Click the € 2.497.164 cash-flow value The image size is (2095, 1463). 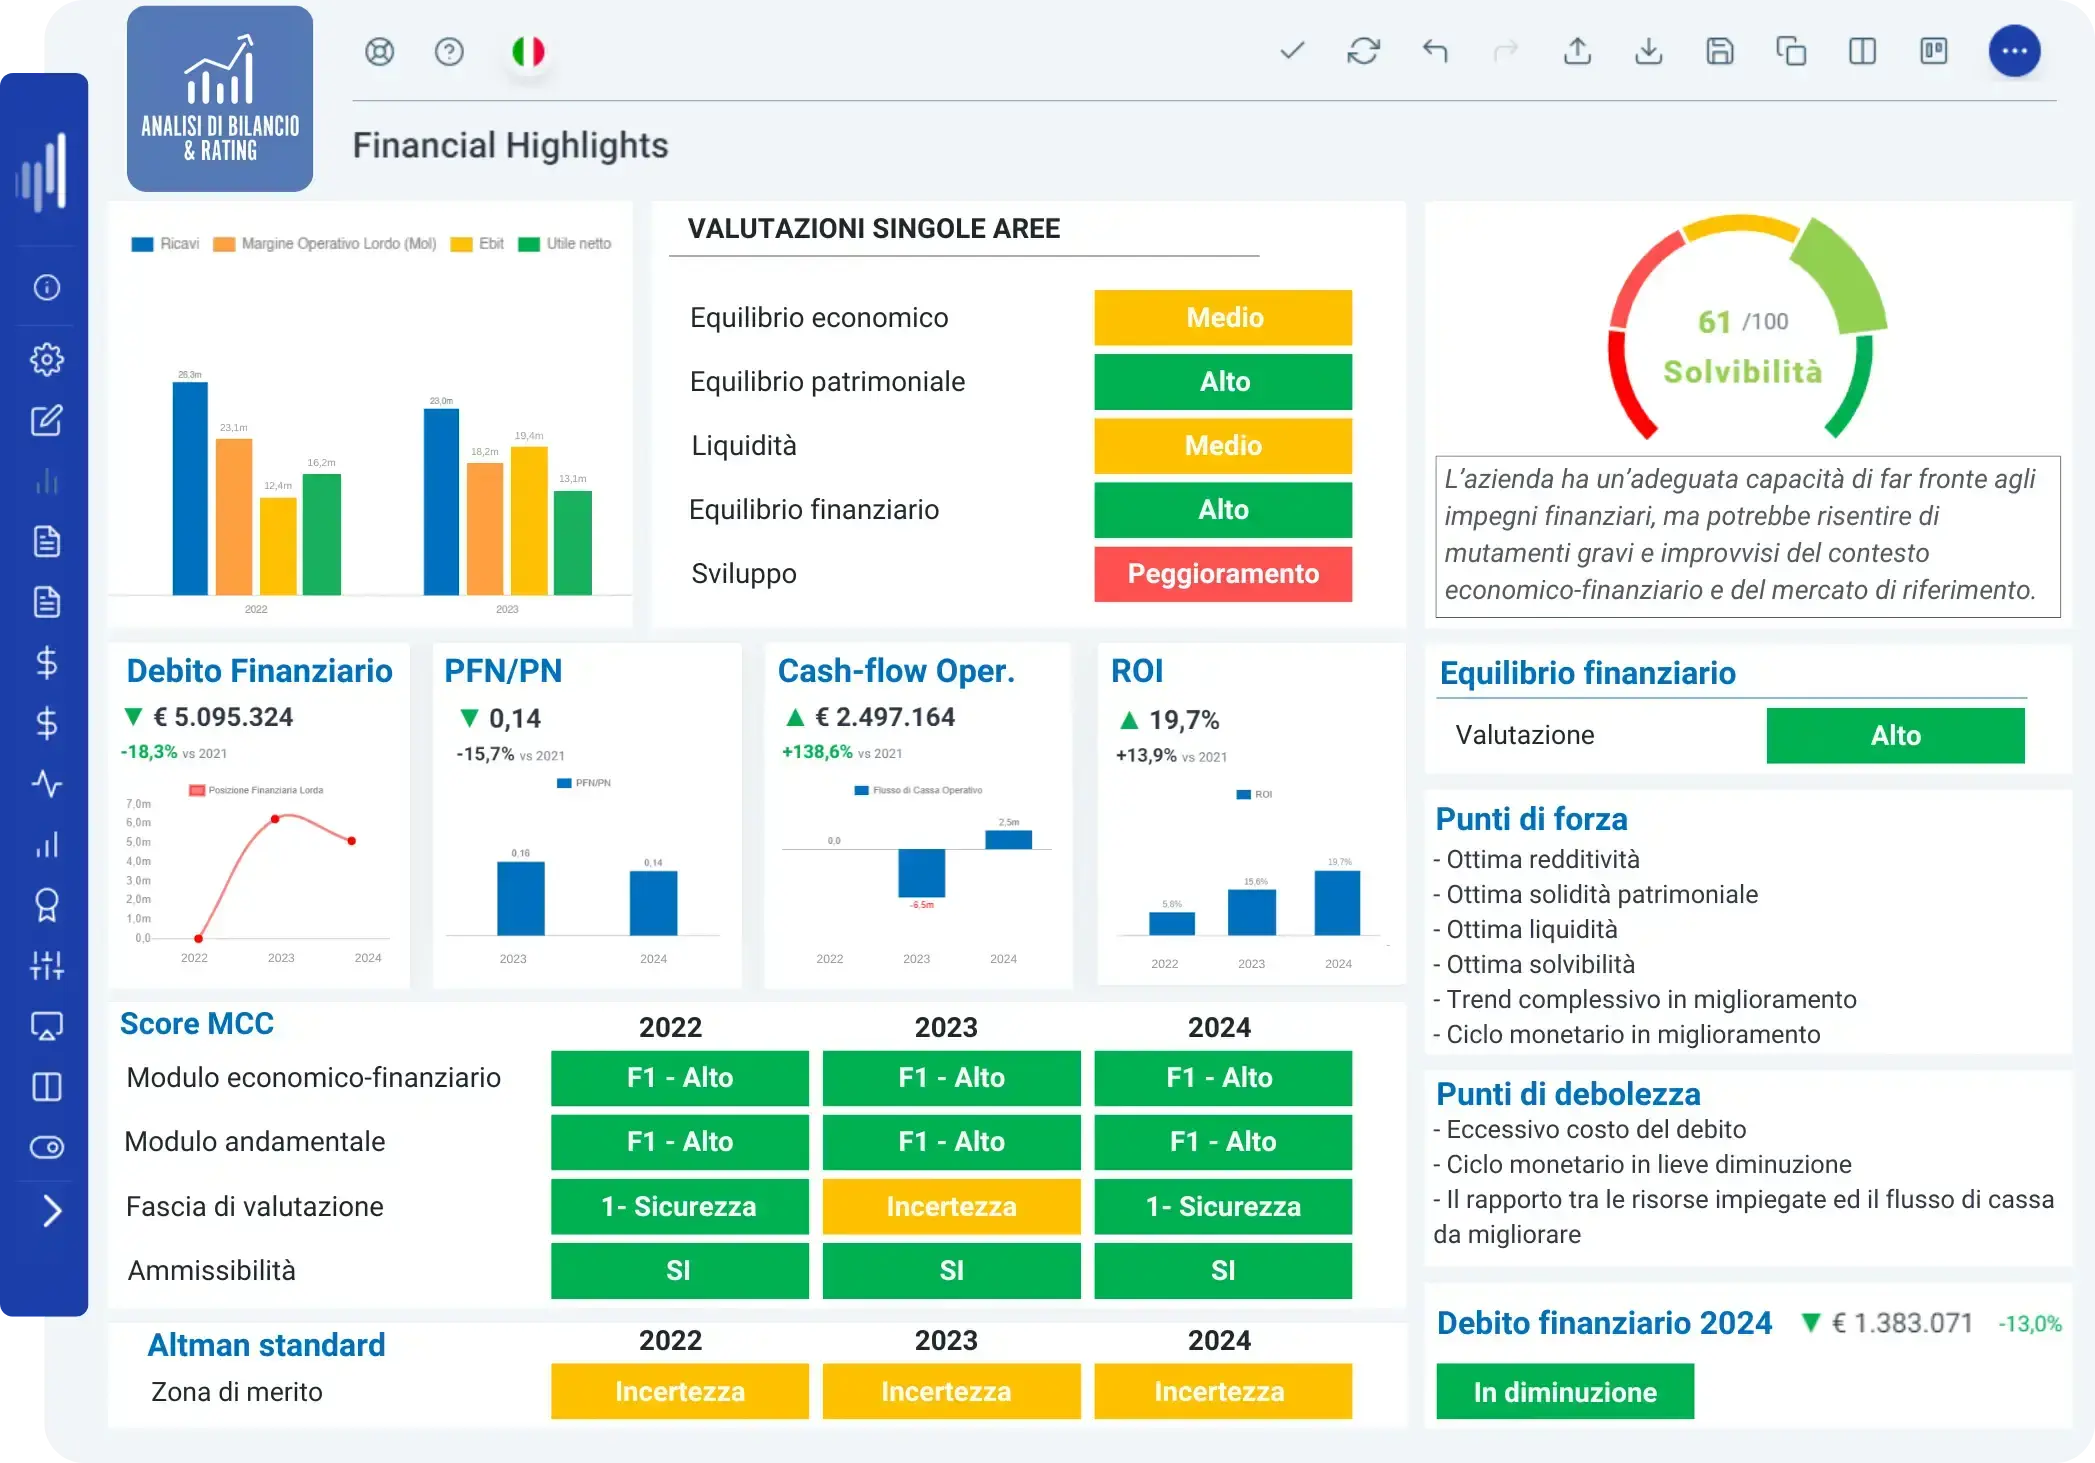[x=885, y=717]
